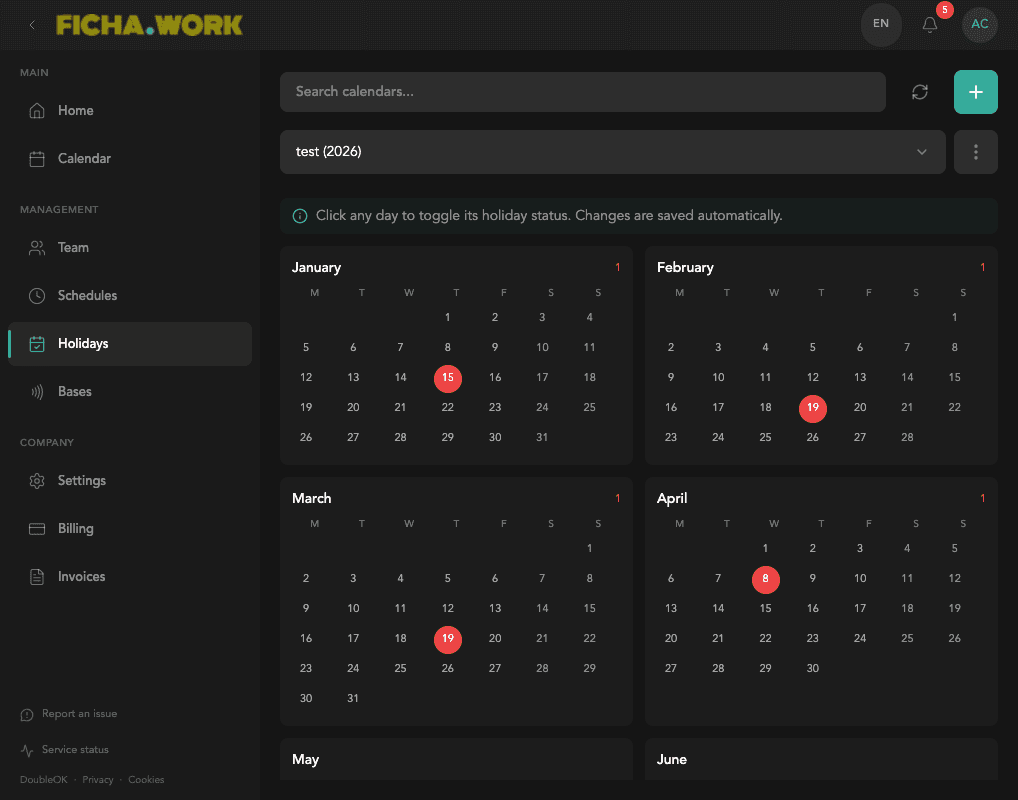Click the back arrow beside the logo

(32, 25)
